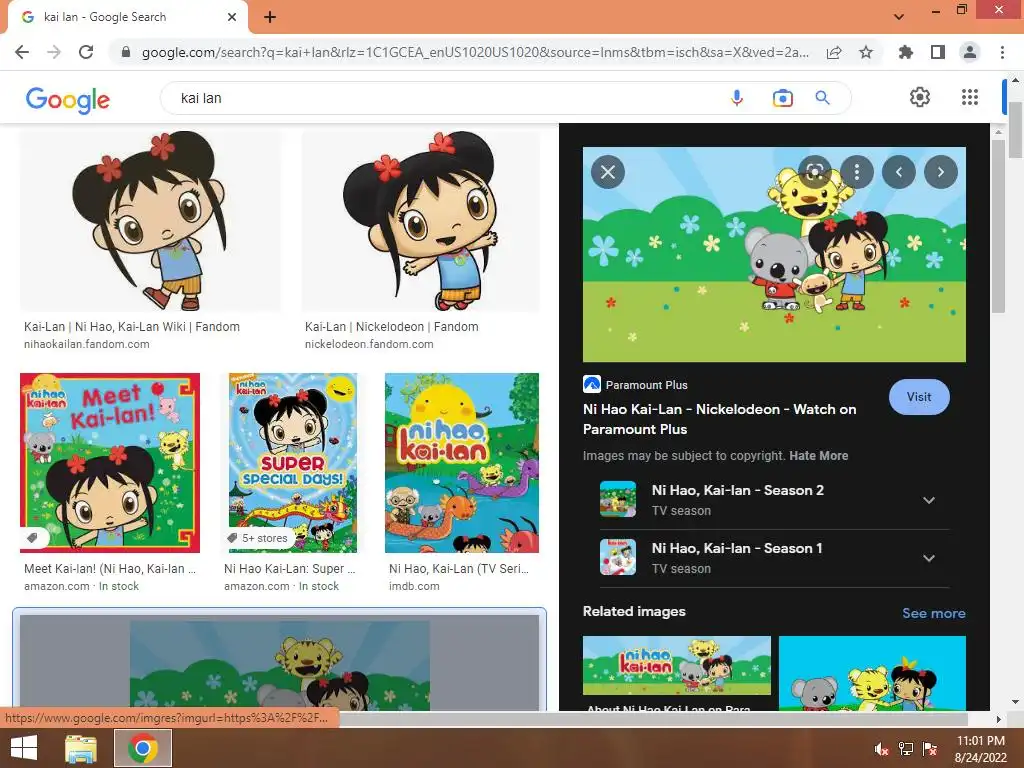Reload the current page
The image size is (1024, 768).
pos(86,52)
